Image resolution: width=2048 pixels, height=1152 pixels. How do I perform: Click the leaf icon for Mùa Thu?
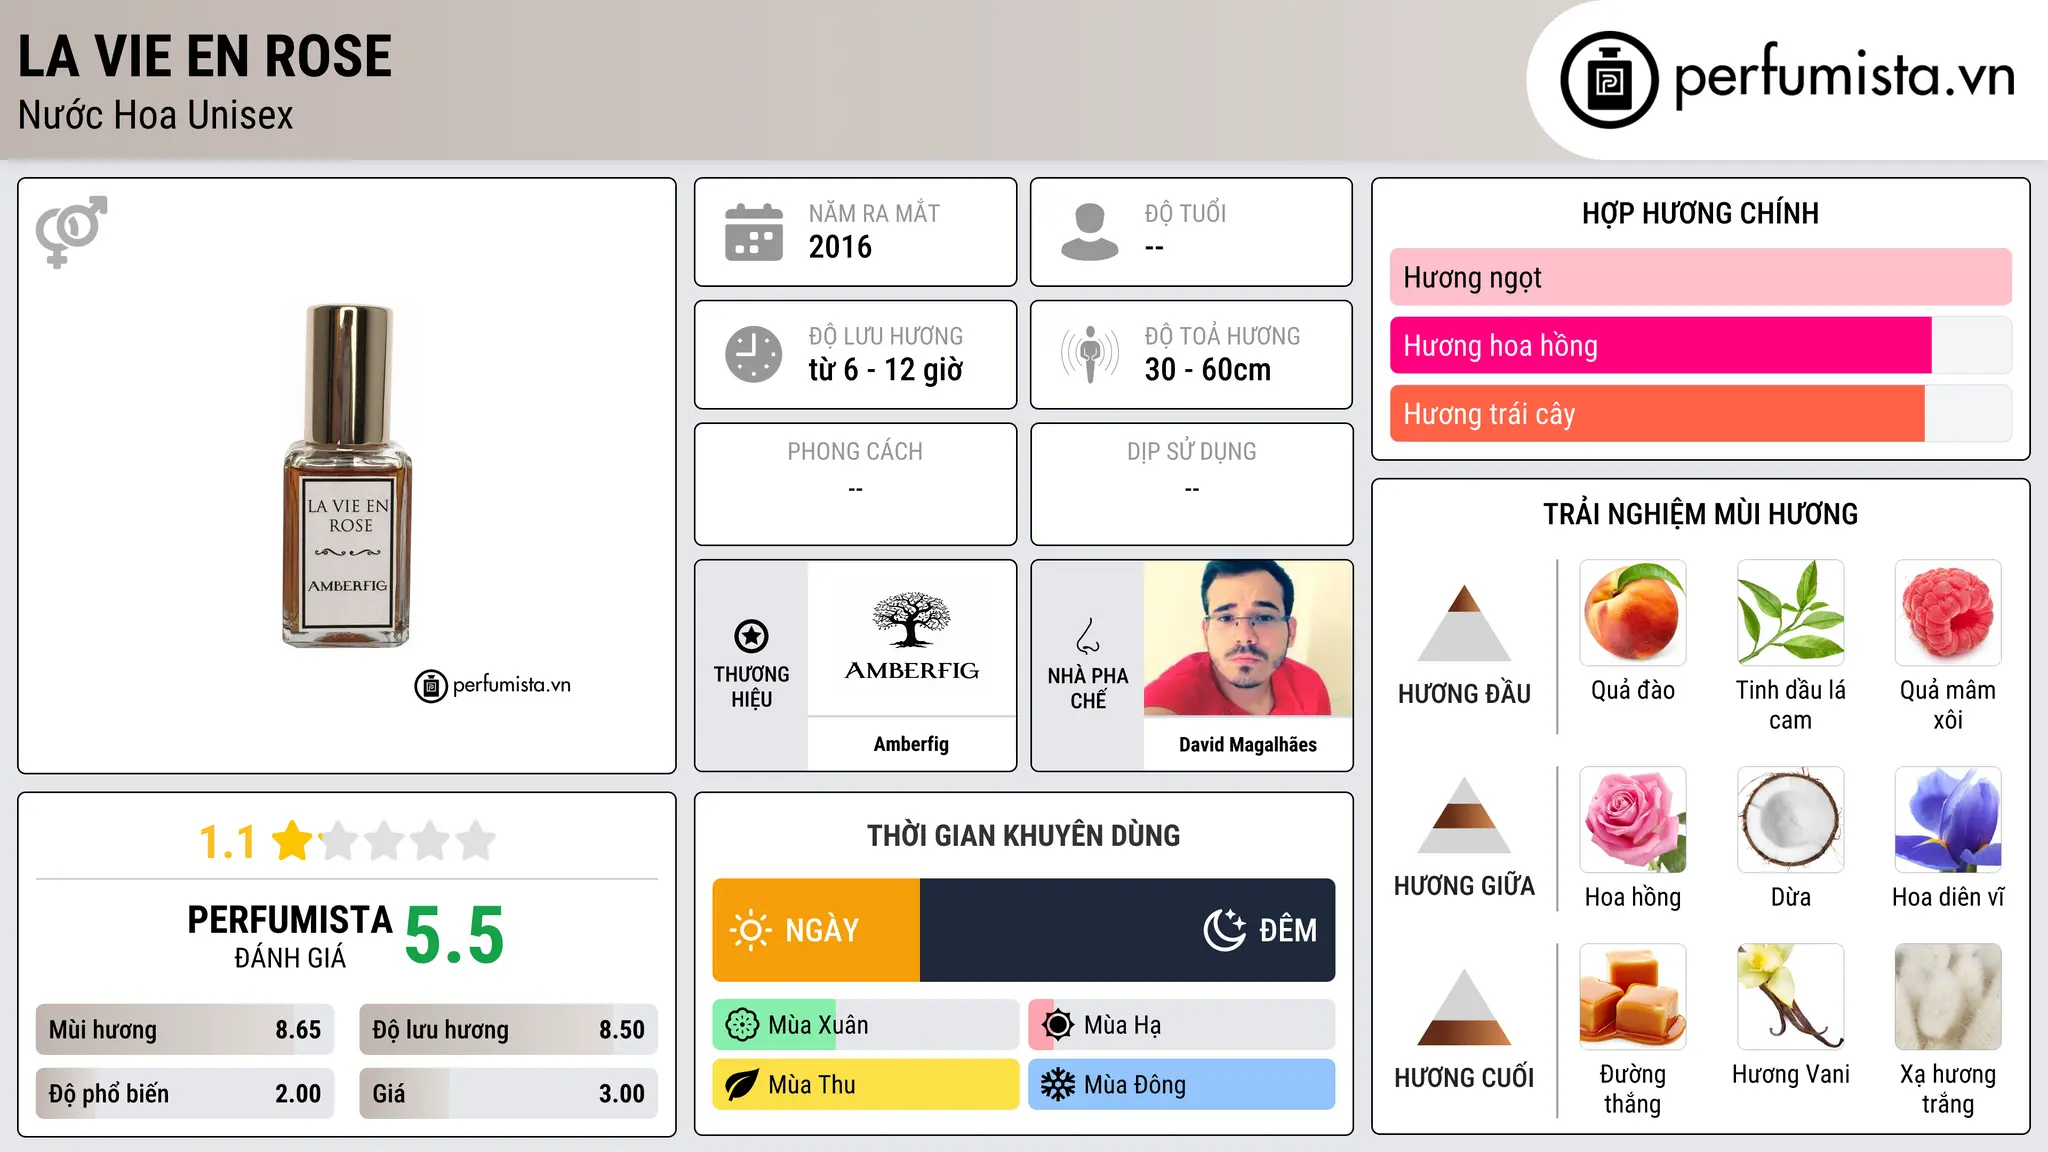pos(742,1085)
